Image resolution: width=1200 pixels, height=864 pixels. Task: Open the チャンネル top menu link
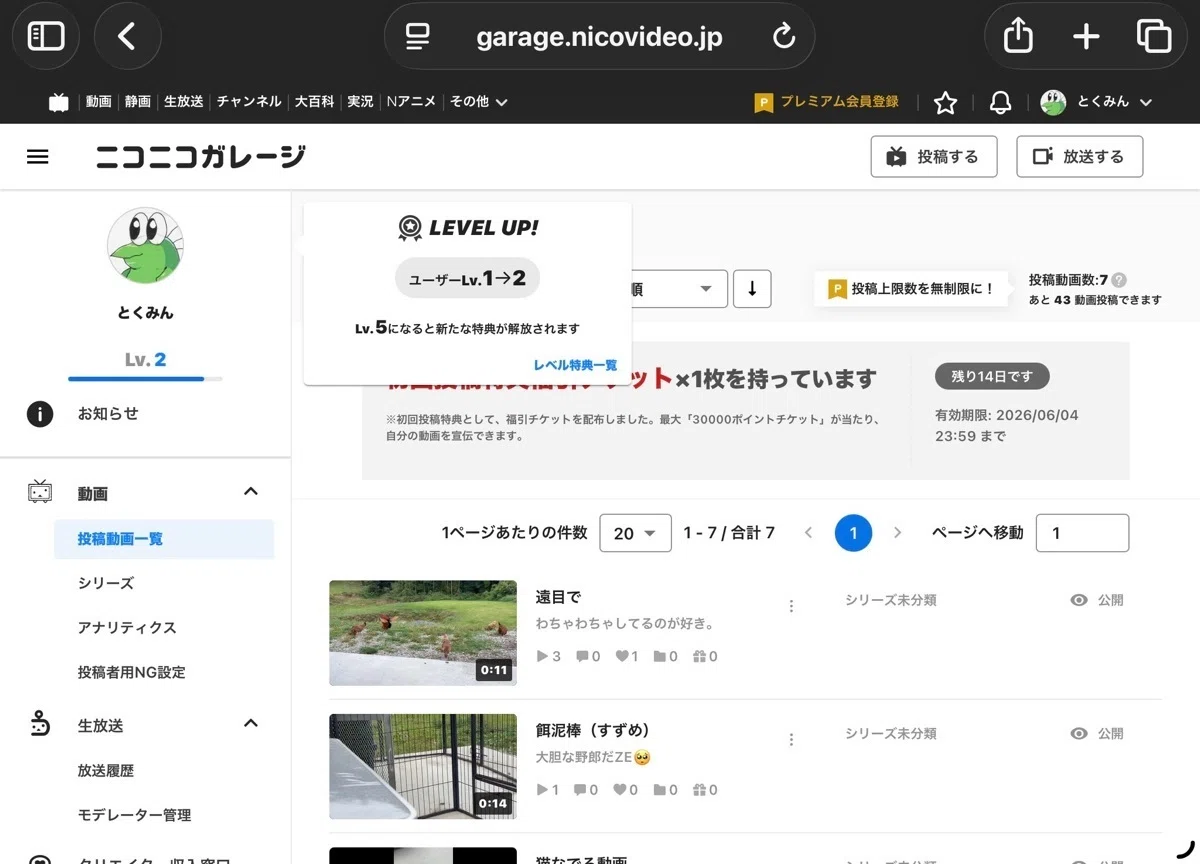point(249,102)
